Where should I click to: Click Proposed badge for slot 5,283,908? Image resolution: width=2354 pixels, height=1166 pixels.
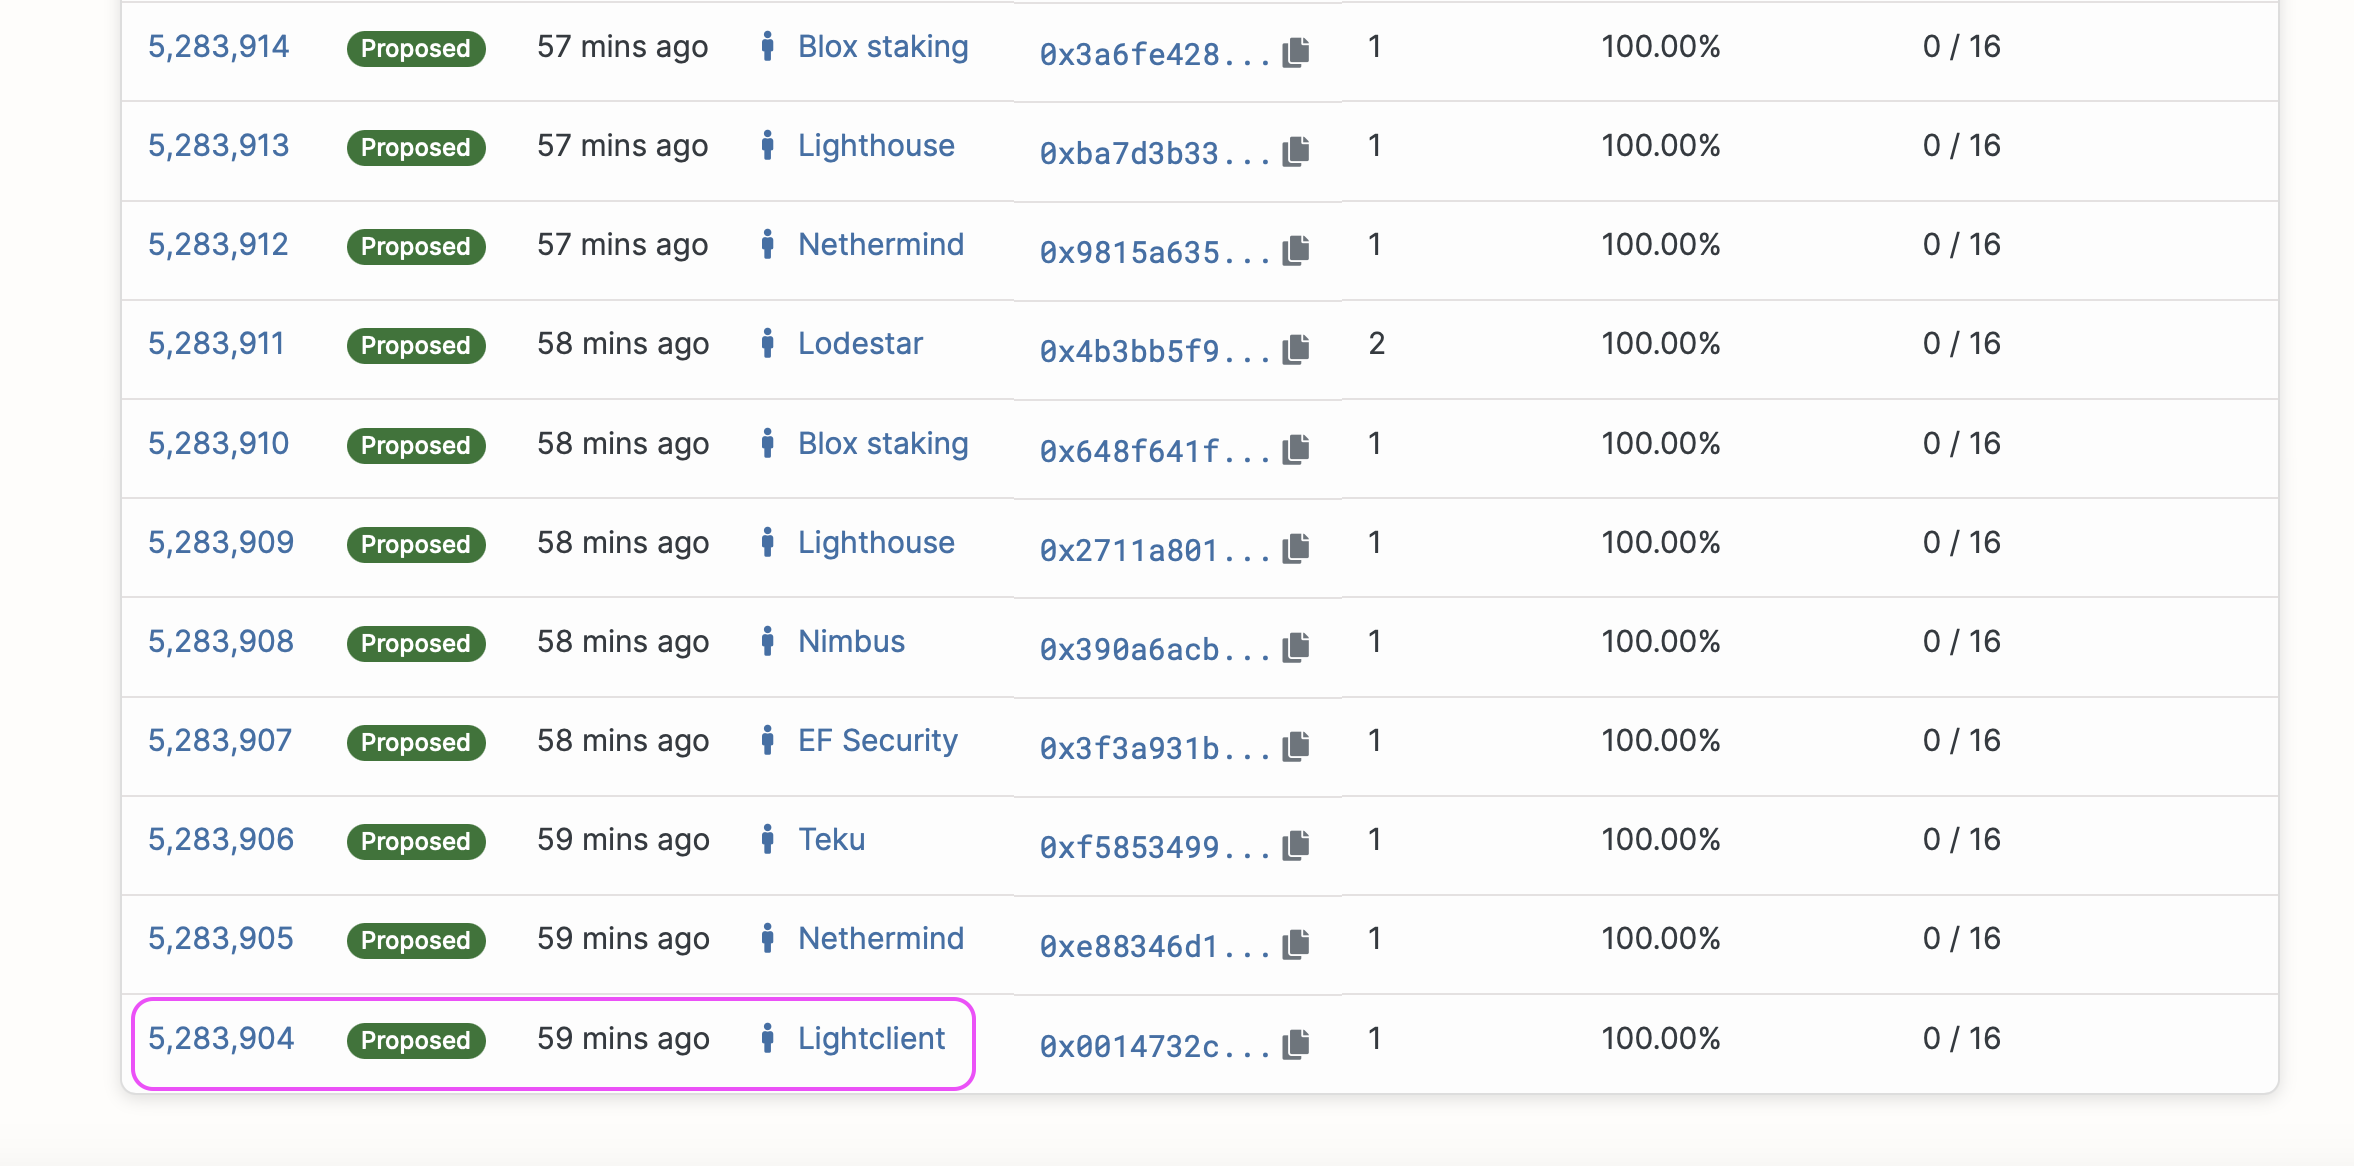(x=416, y=643)
